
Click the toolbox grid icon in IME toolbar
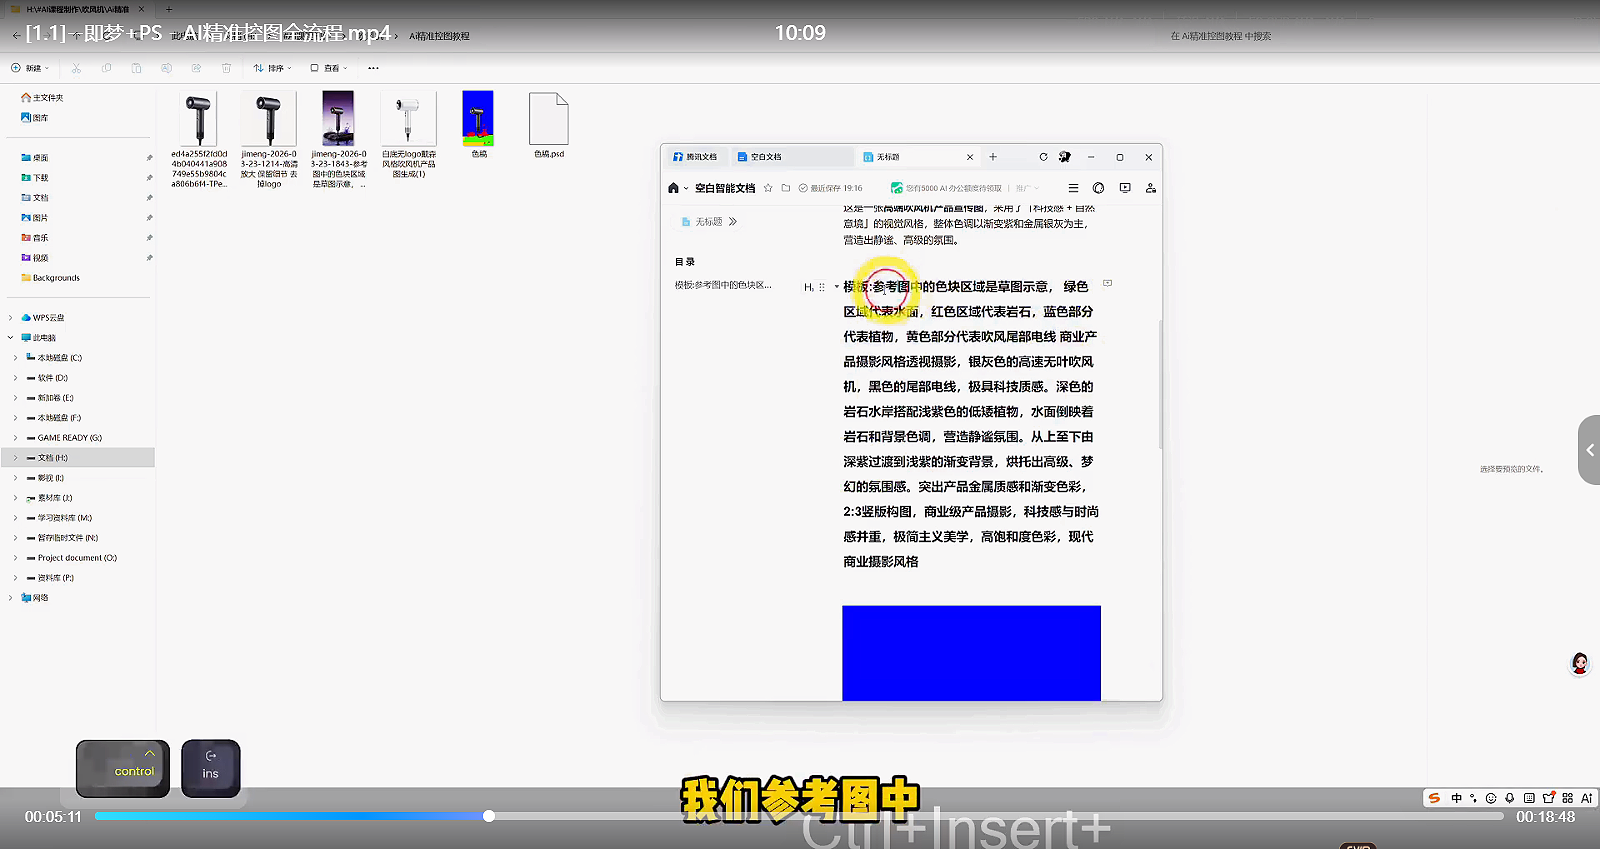[x=1568, y=798]
